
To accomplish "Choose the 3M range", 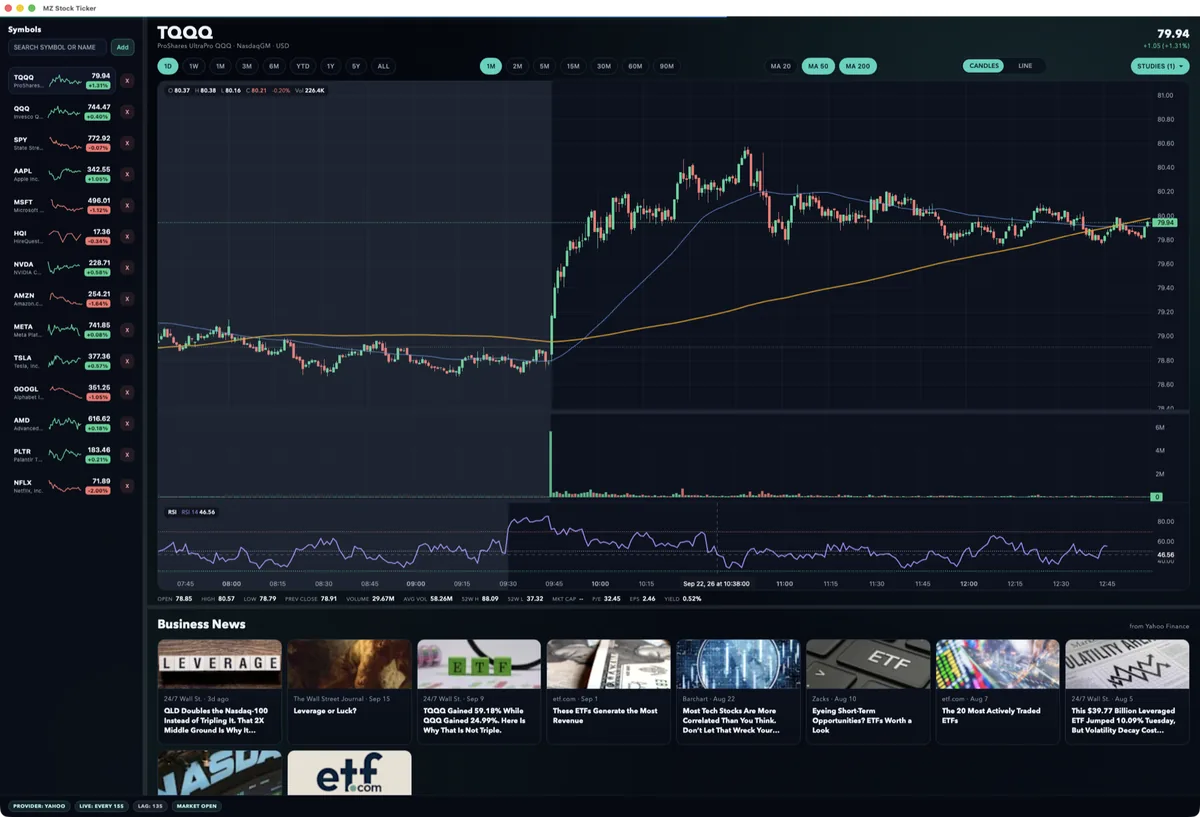I will (246, 66).
